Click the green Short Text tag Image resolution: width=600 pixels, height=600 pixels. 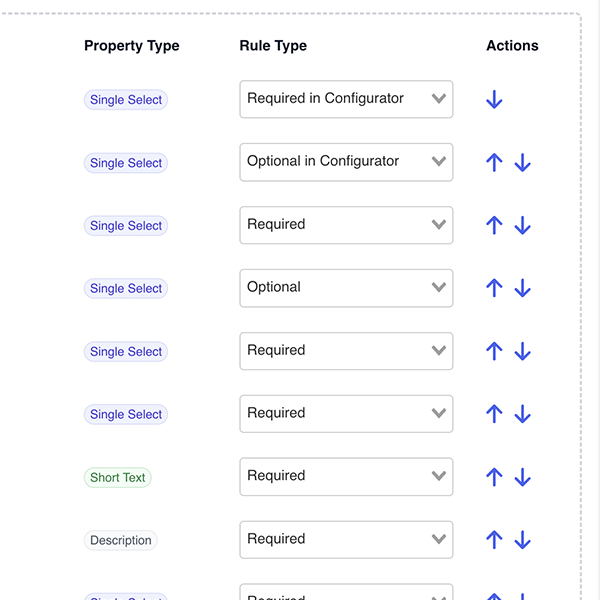coord(118,478)
